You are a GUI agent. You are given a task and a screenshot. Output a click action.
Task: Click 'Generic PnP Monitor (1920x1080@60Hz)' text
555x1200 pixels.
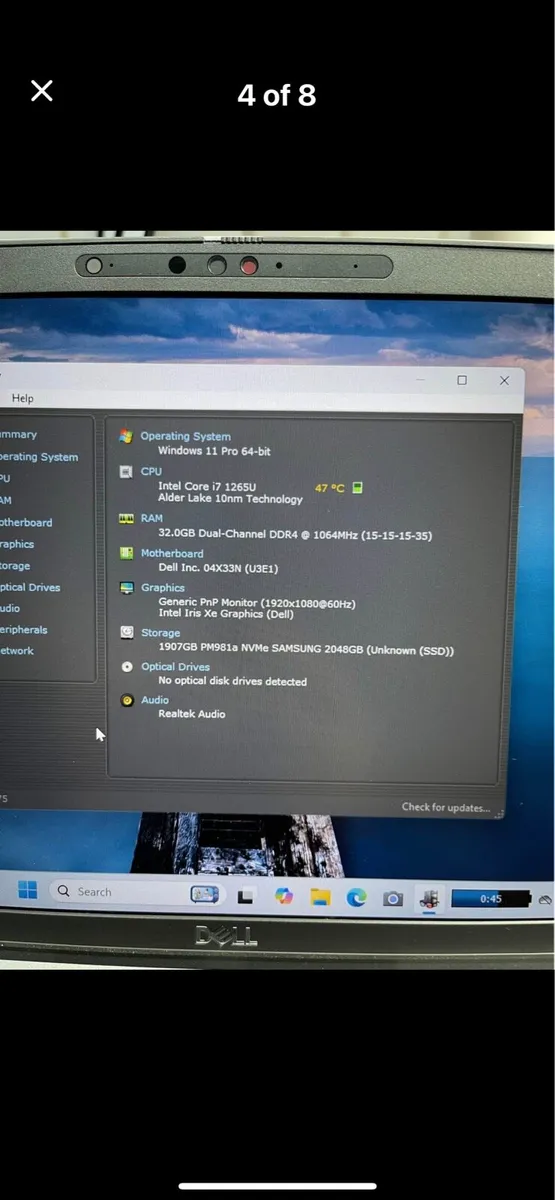tap(257, 603)
